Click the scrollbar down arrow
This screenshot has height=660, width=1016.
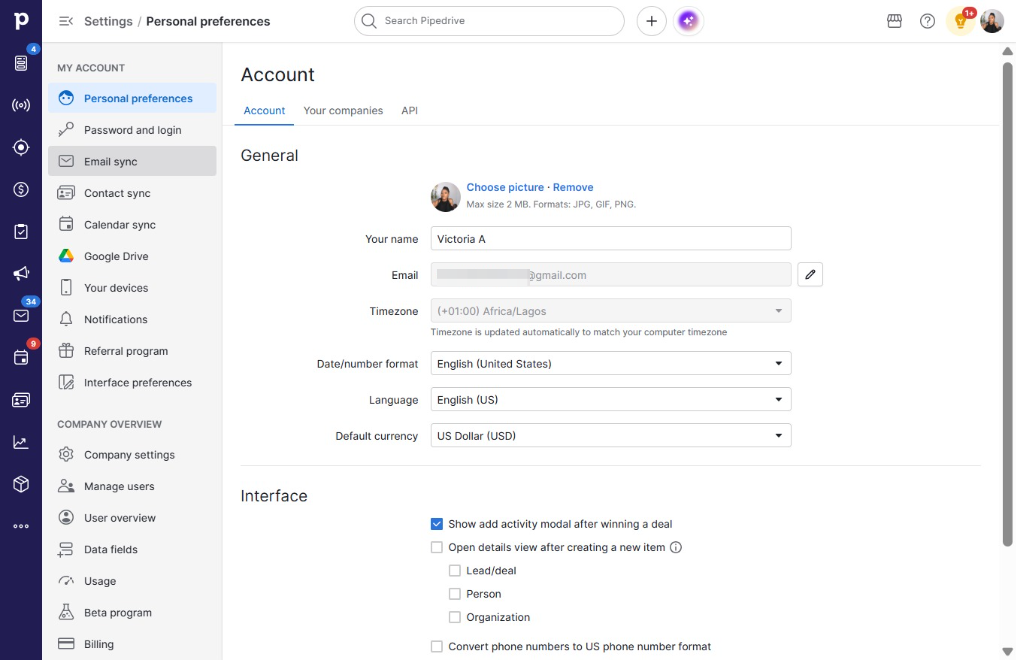(x=1007, y=652)
